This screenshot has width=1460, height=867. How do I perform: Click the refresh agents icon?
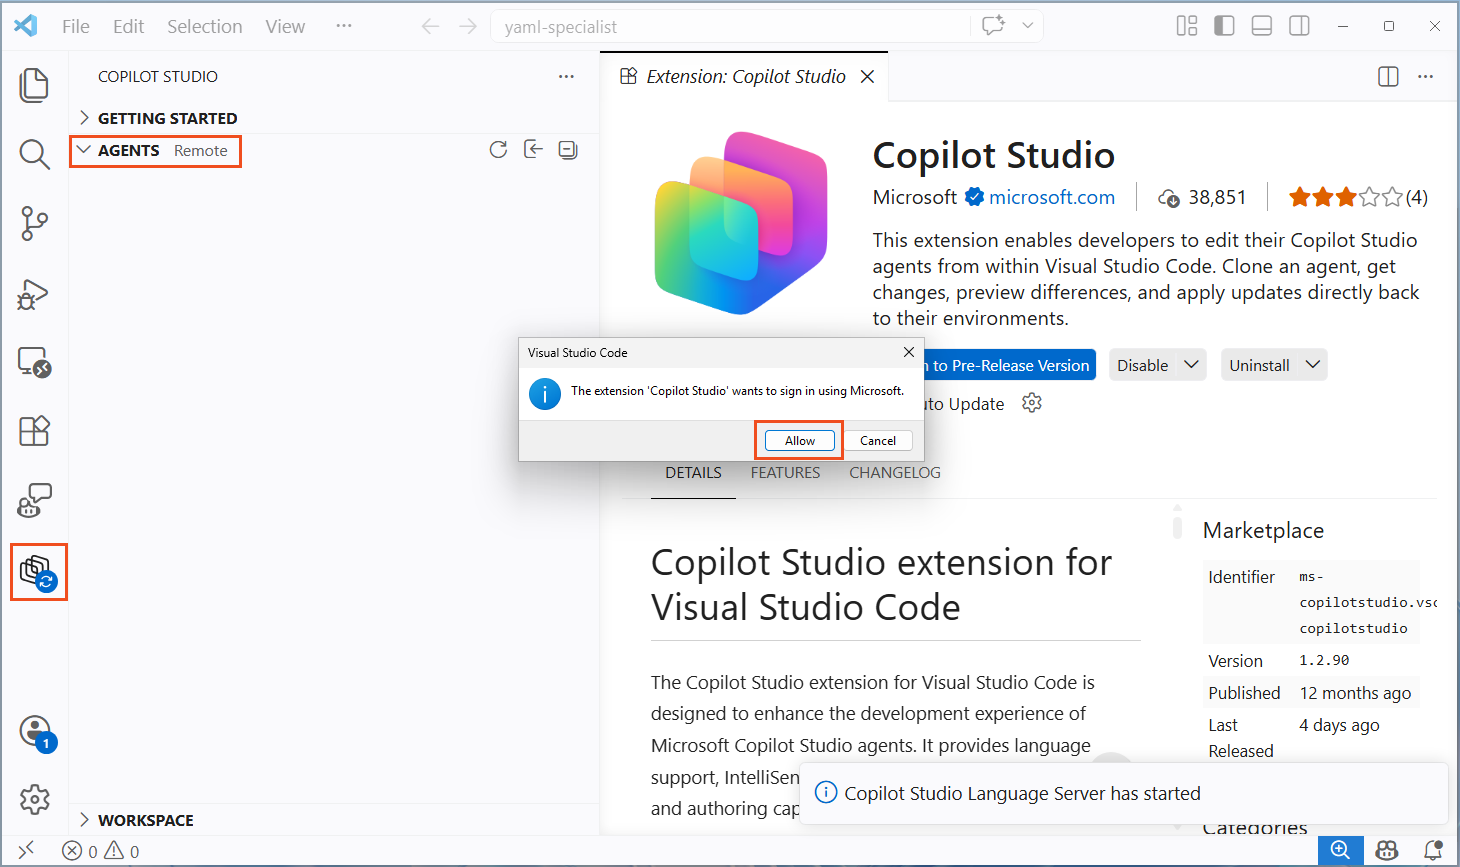pyautogui.click(x=498, y=150)
